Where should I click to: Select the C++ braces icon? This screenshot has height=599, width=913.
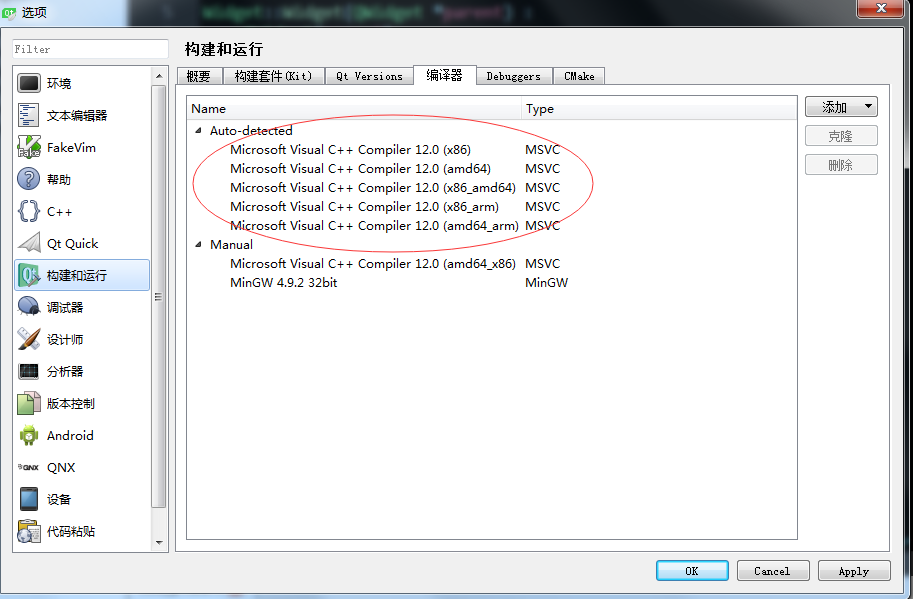pos(29,211)
